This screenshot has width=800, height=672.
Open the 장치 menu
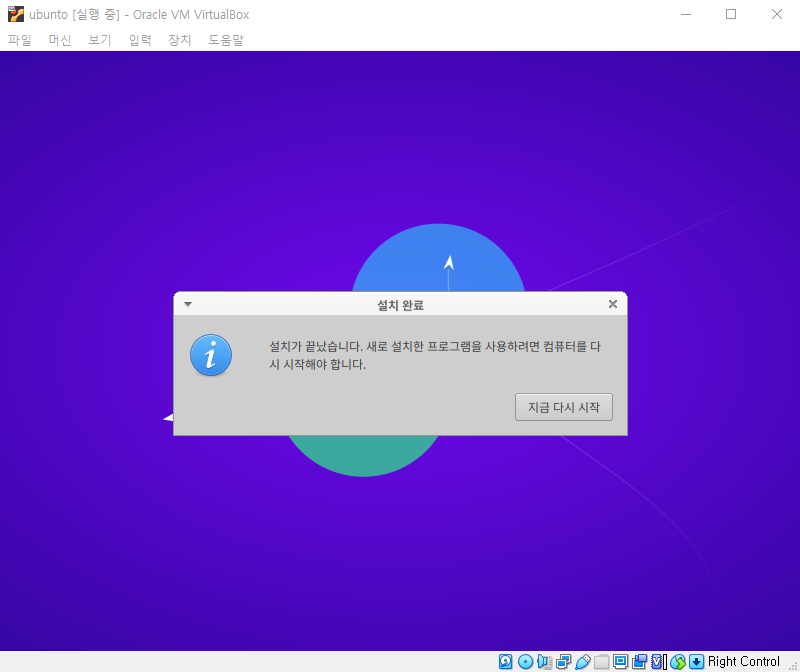[x=180, y=40]
